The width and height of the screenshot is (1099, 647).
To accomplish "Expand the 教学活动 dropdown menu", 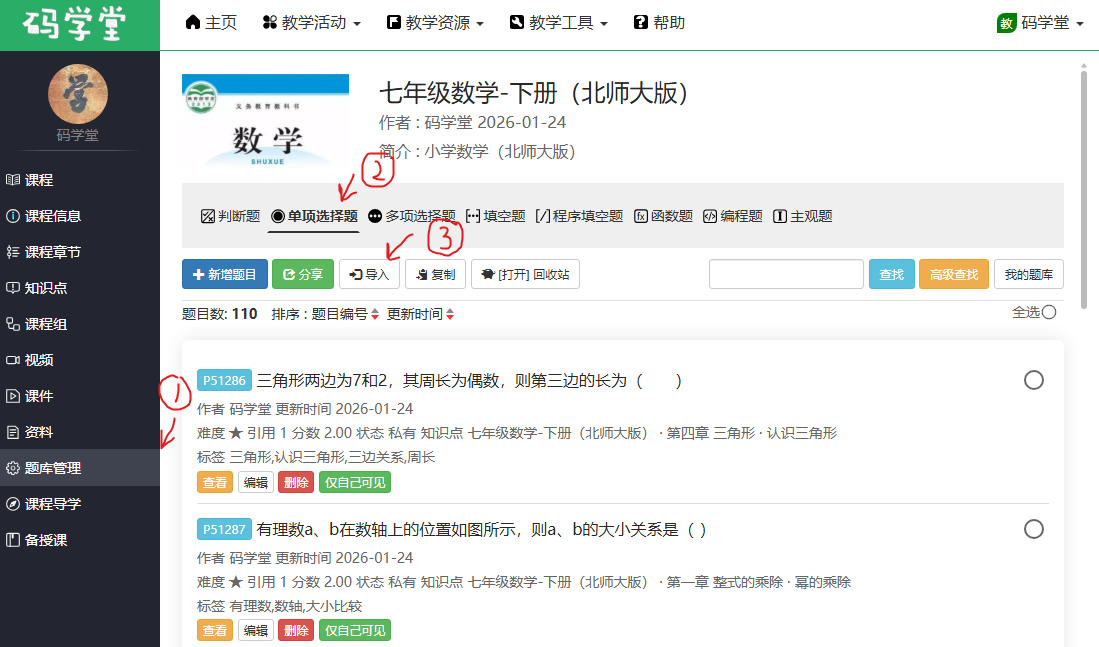I will pos(311,23).
